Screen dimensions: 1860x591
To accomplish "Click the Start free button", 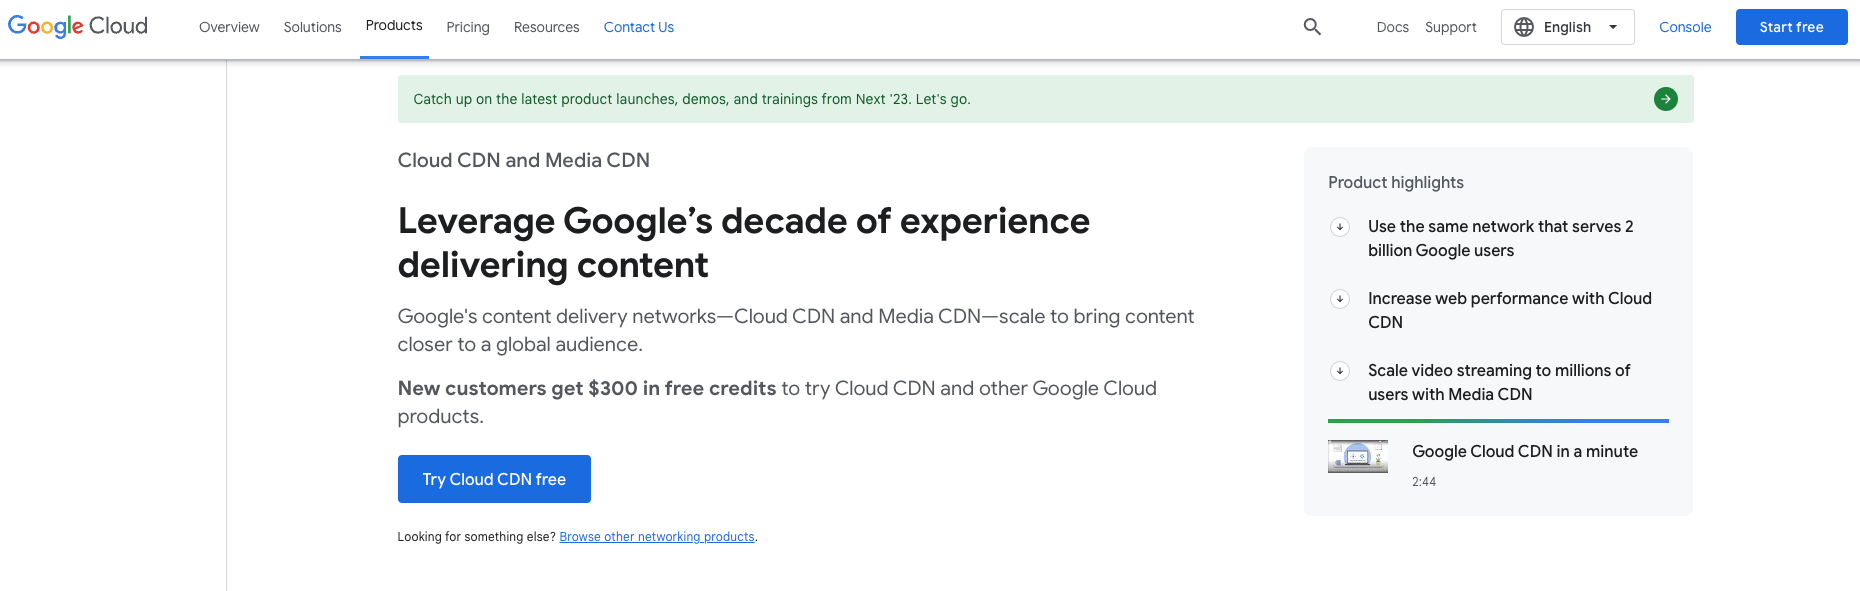I will click(x=1791, y=27).
